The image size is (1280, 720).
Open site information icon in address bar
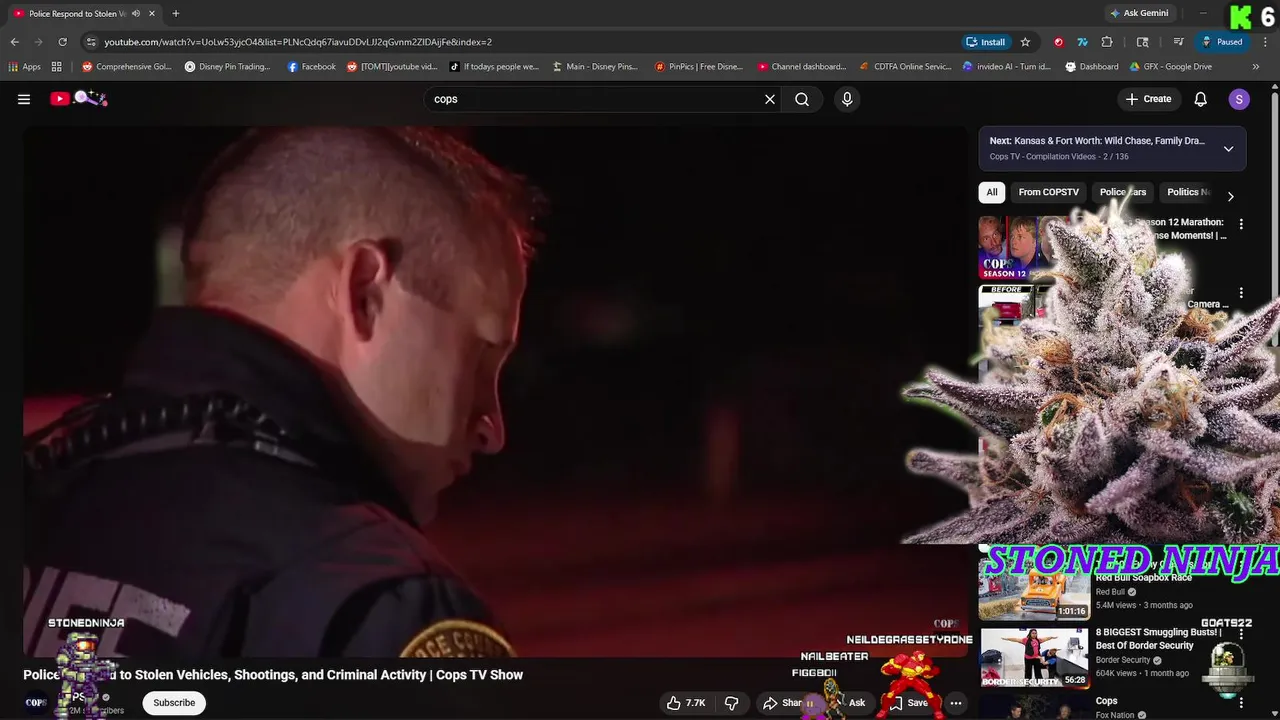[x=91, y=42]
